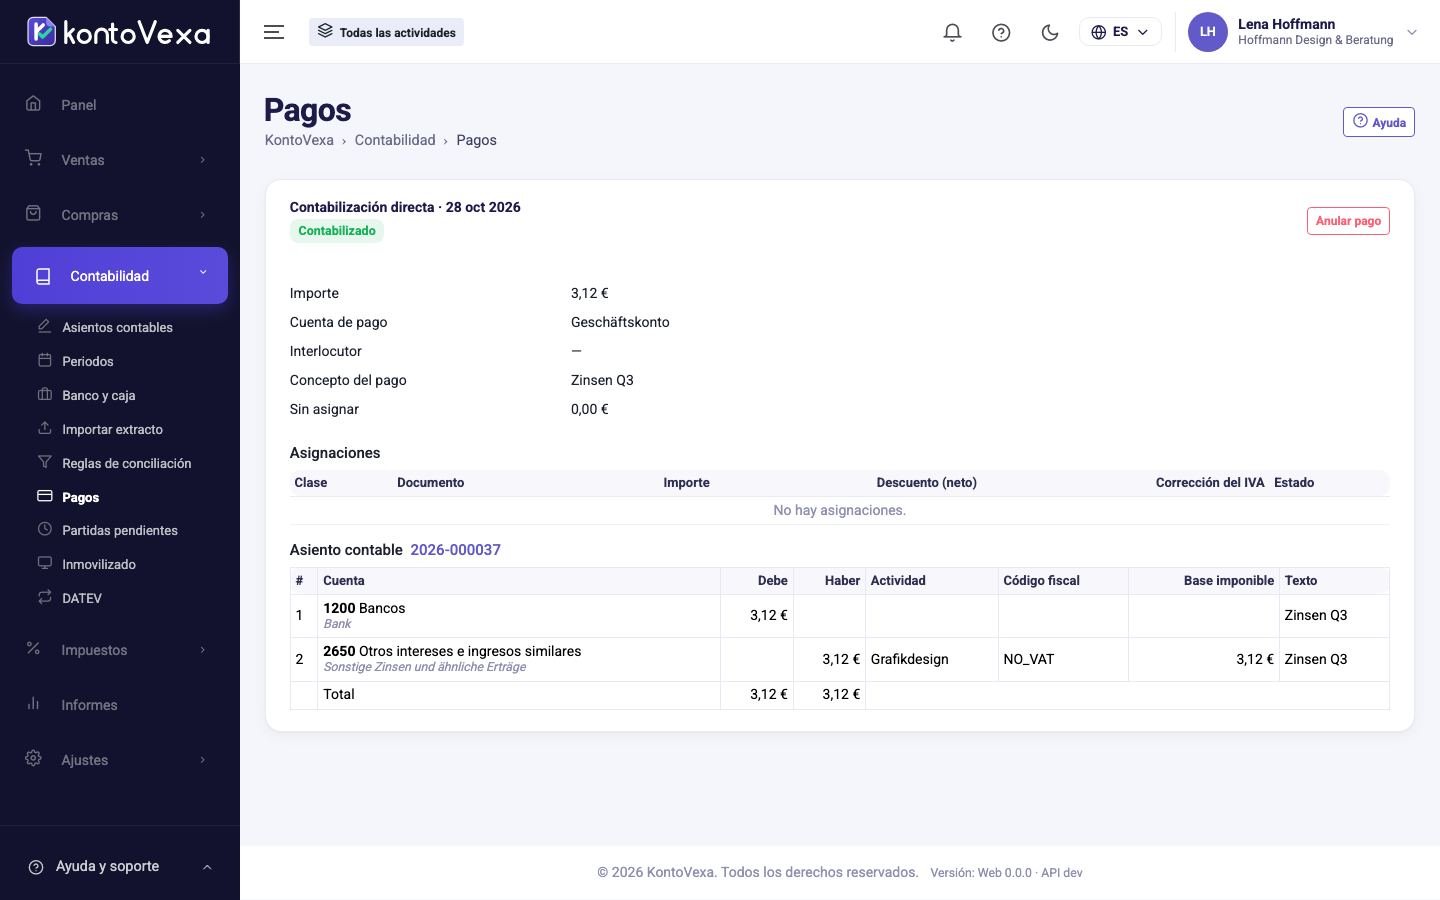This screenshot has width=1440, height=900.
Task: Click the Inmovilizado monitor icon
Action: 44,563
